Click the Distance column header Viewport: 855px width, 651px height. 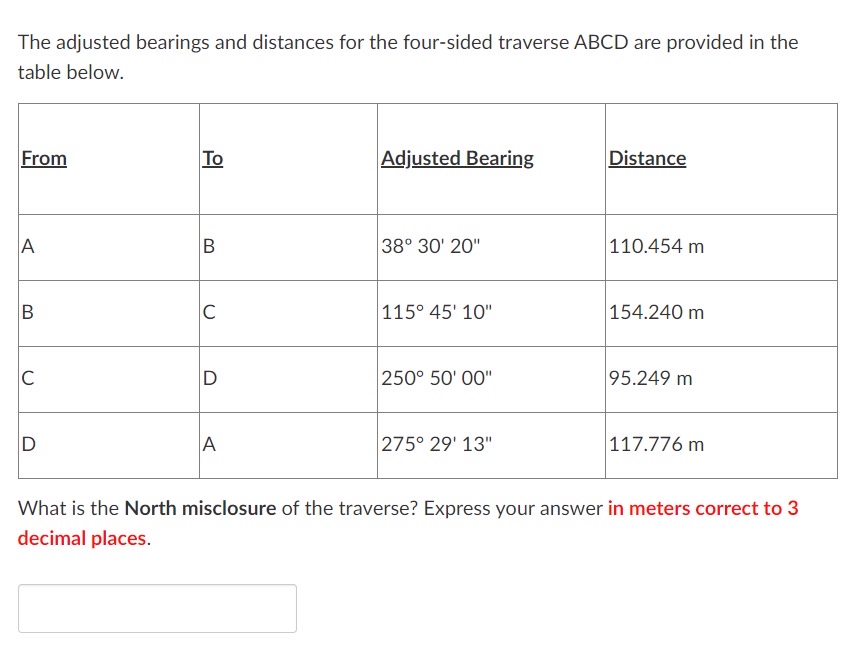pos(647,158)
